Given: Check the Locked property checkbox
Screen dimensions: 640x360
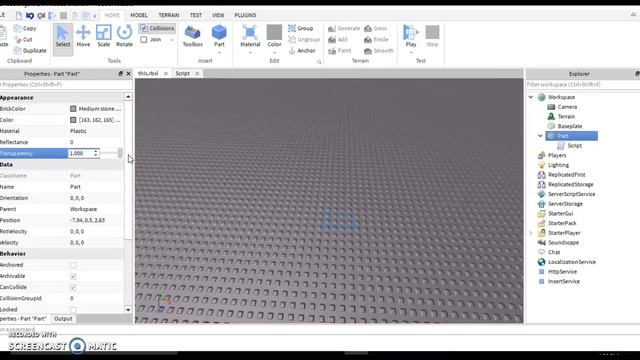Looking at the screenshot, I should click(x=73, y=310).
